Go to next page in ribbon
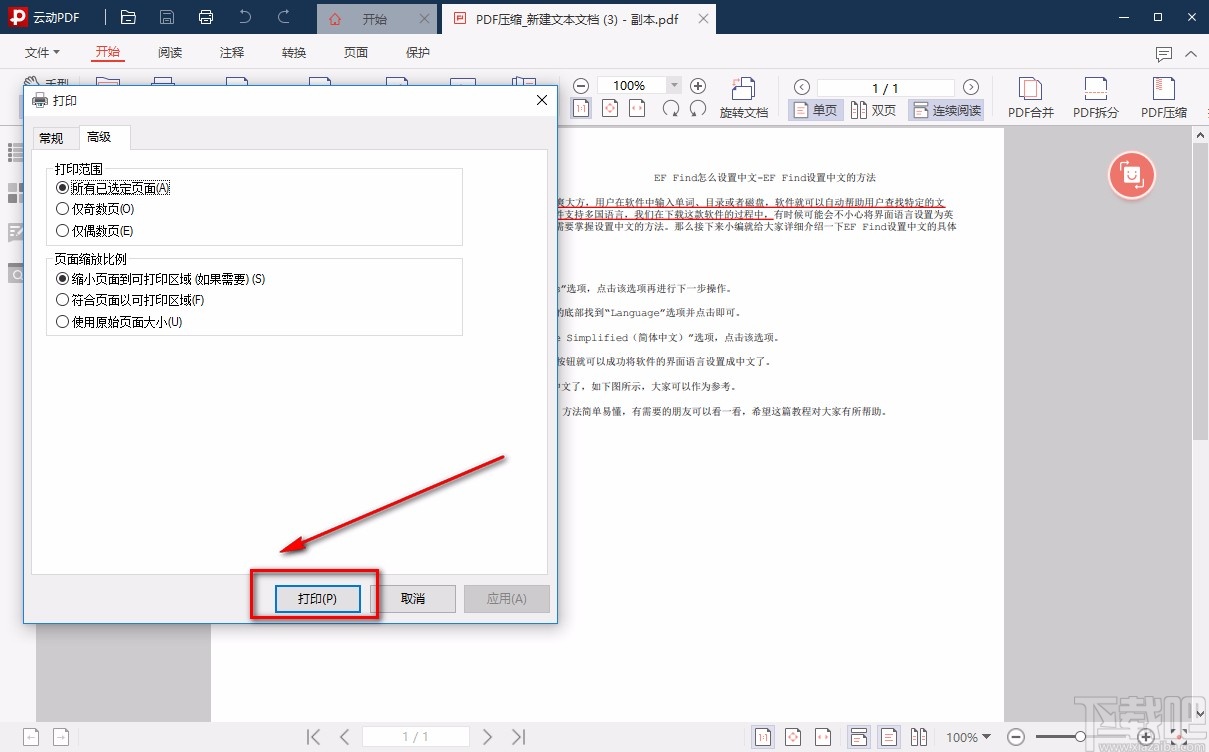This screenshot has width=1209, height=752. point(970,88)
